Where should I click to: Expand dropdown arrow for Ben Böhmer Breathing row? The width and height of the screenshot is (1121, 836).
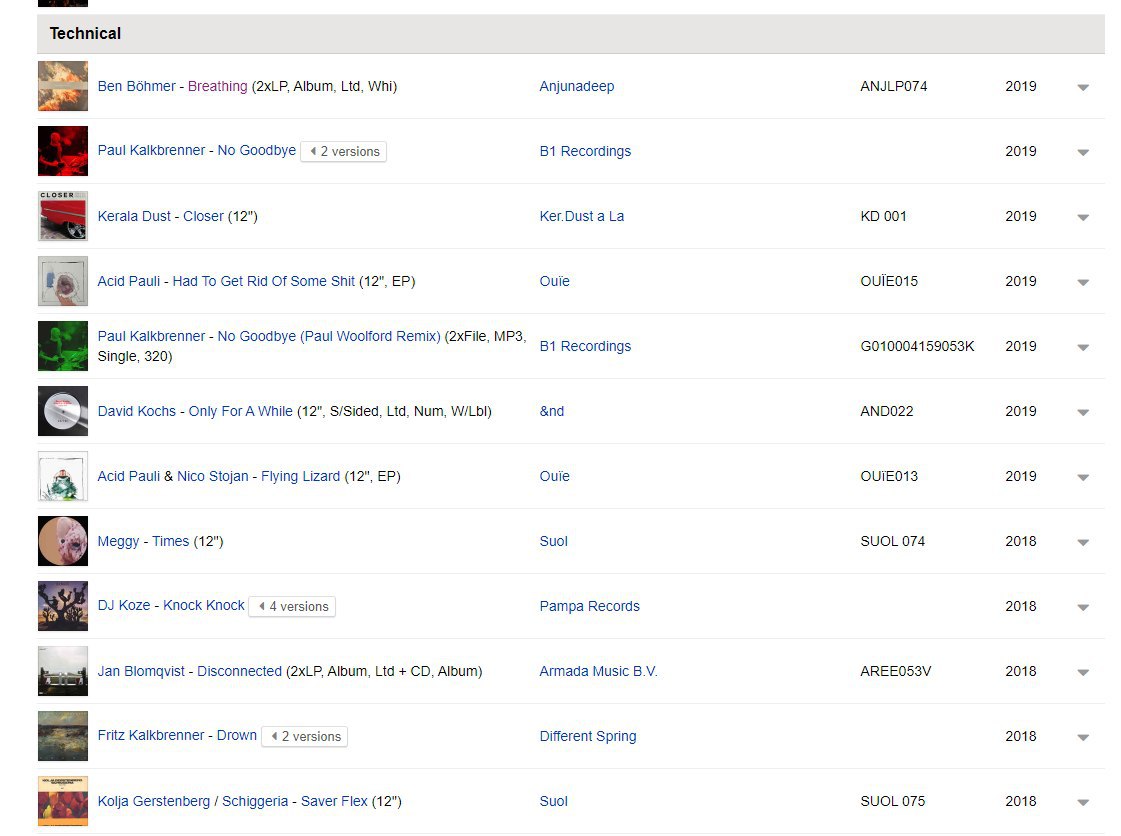[x=1083, y=87]
